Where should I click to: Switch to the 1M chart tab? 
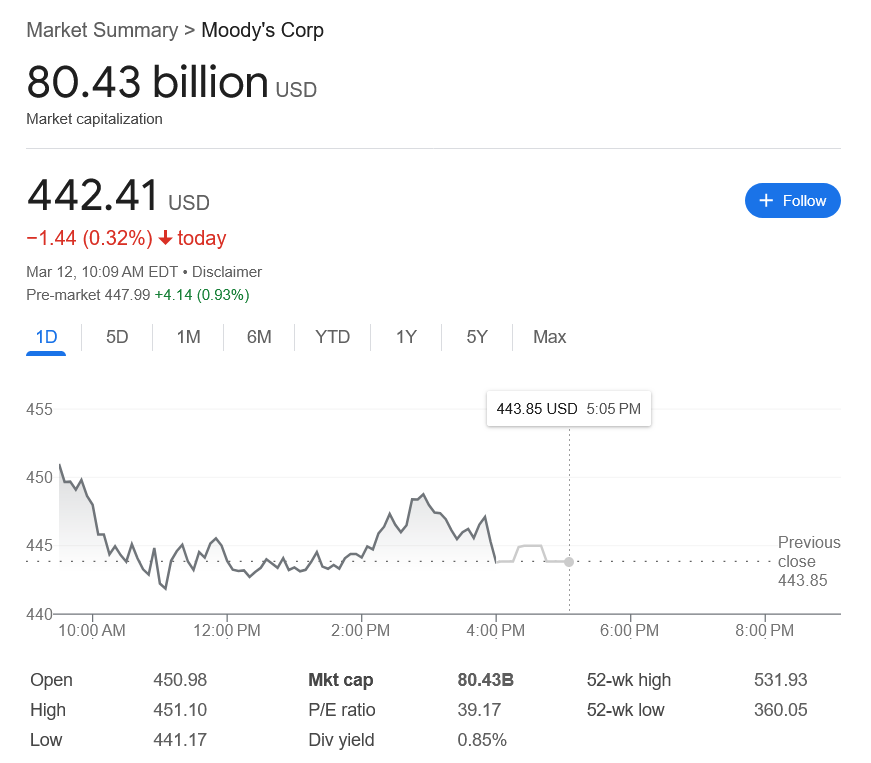pyautogui.click(x=188, y=337)
